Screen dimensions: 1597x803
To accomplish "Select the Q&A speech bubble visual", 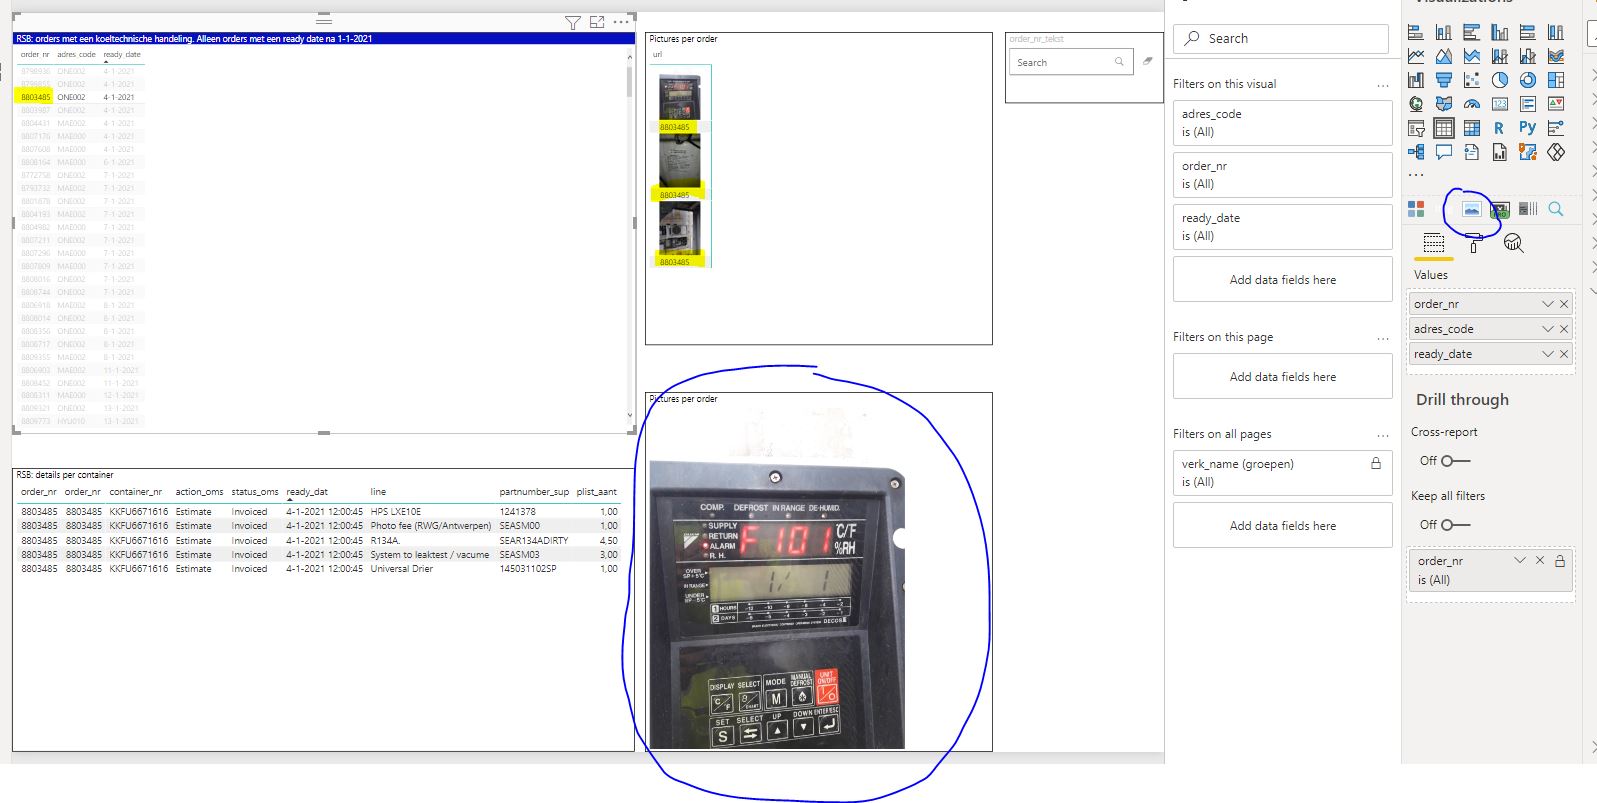I will tap(1443, 152).
